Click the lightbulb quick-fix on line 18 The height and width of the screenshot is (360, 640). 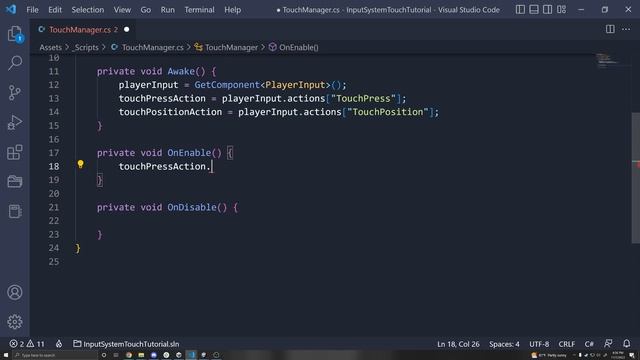point(80,164)
